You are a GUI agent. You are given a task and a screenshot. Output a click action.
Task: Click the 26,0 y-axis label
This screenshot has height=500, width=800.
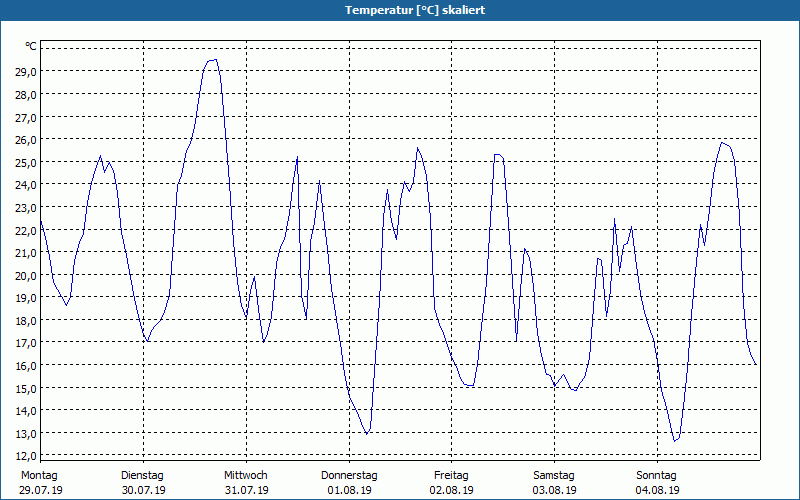pyautogui.click(x=26, y=140)
